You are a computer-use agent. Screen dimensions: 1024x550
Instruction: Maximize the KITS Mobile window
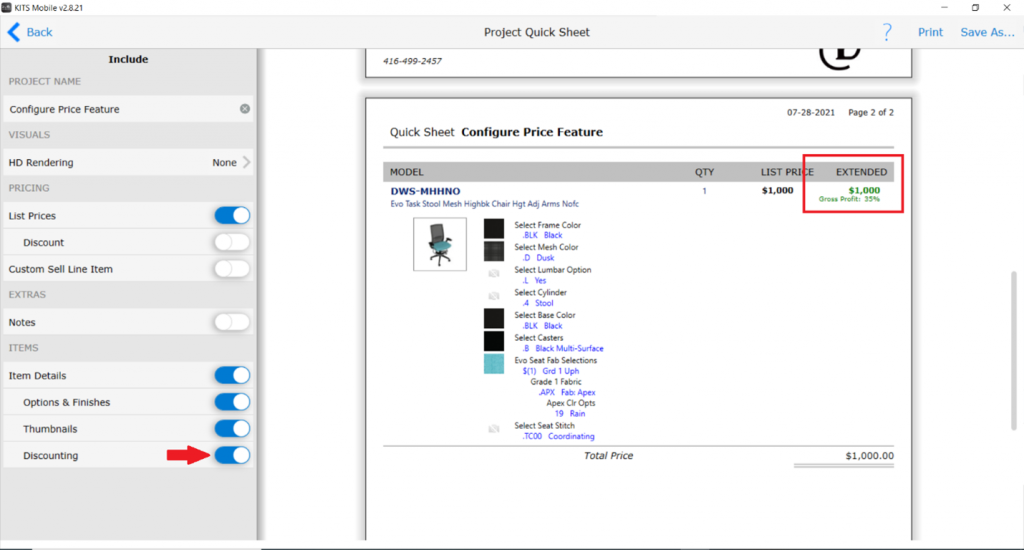(975, 7)
